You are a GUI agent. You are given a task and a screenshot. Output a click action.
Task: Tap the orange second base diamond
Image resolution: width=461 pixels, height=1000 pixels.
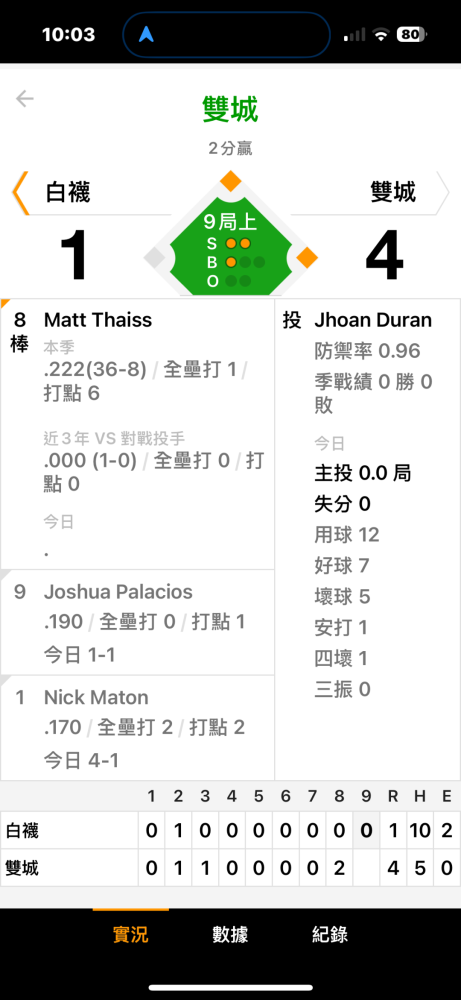pos(231,181)
